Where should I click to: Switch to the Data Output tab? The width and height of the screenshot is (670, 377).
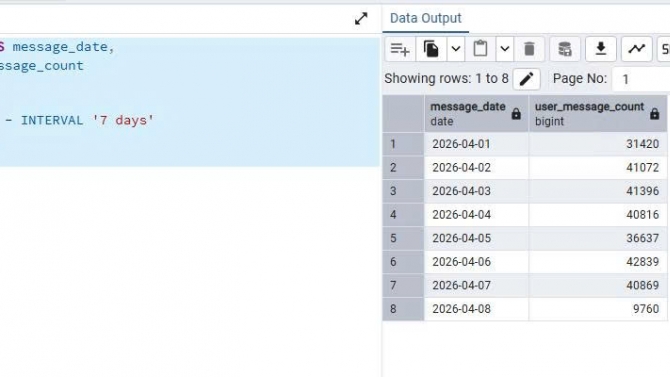pos(426,18)
